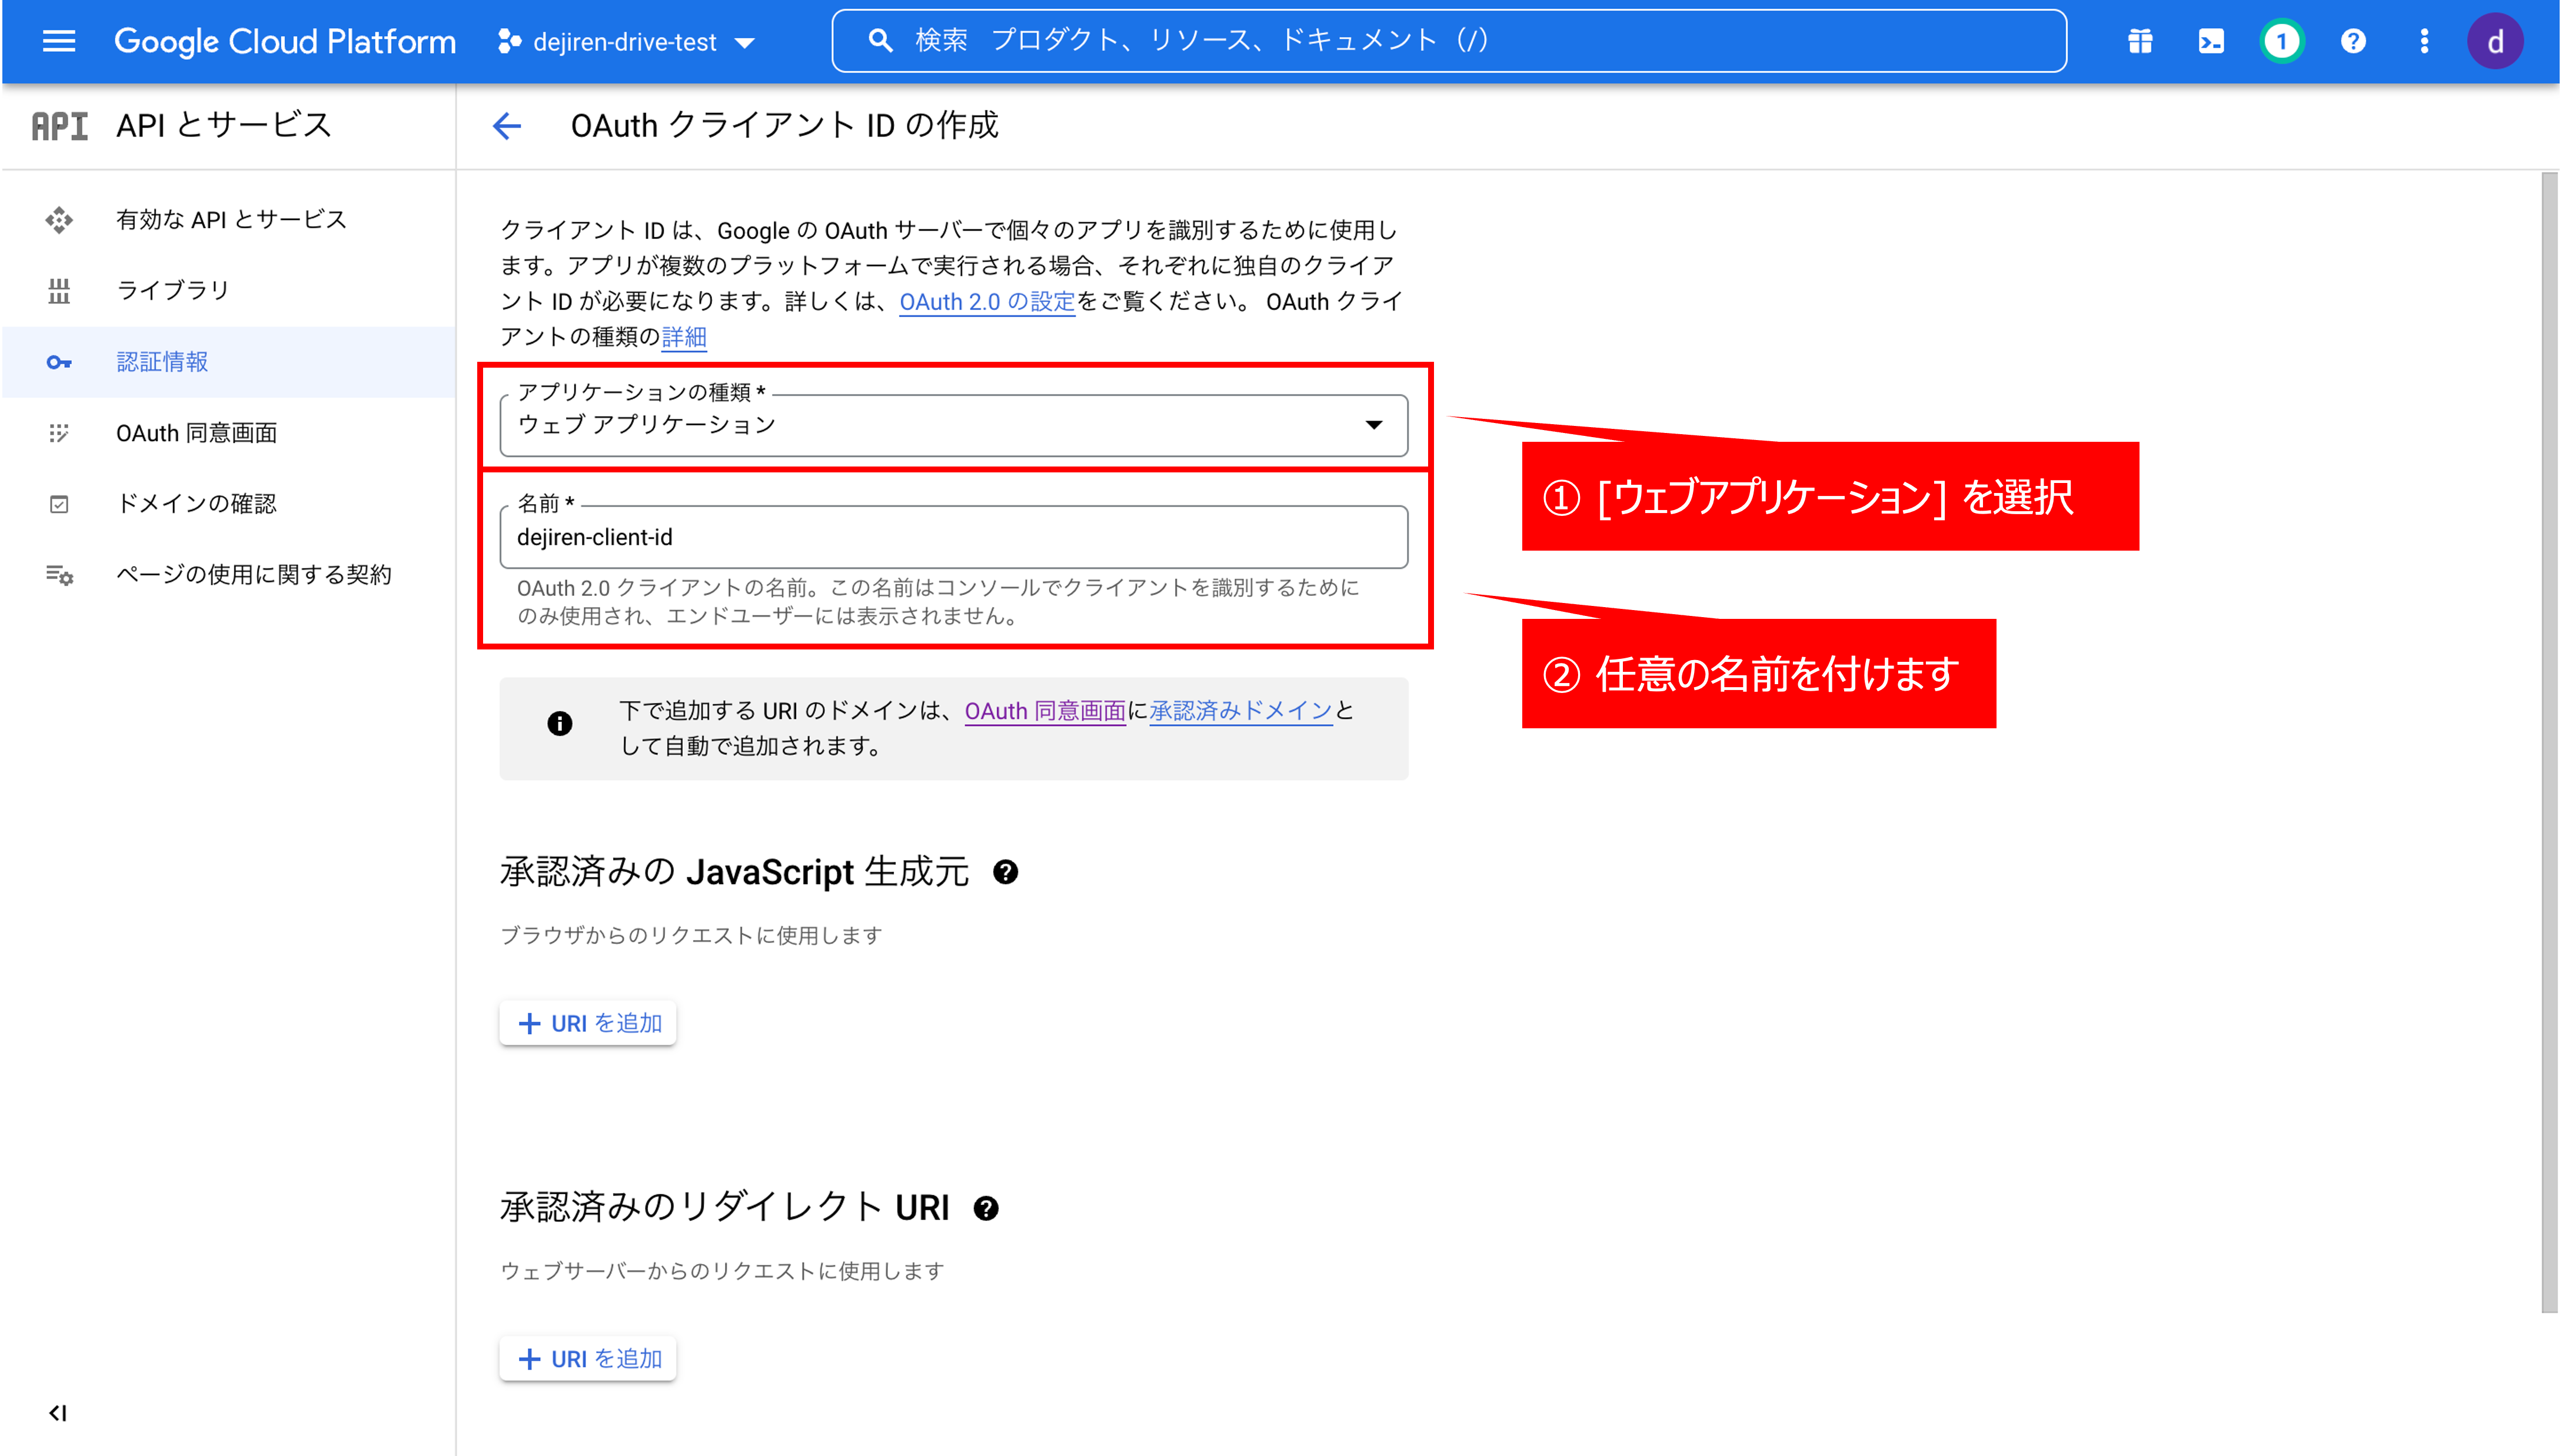Click the info icon in the notice box
The image size is (2562, 1456).
(x=560, y=723)
